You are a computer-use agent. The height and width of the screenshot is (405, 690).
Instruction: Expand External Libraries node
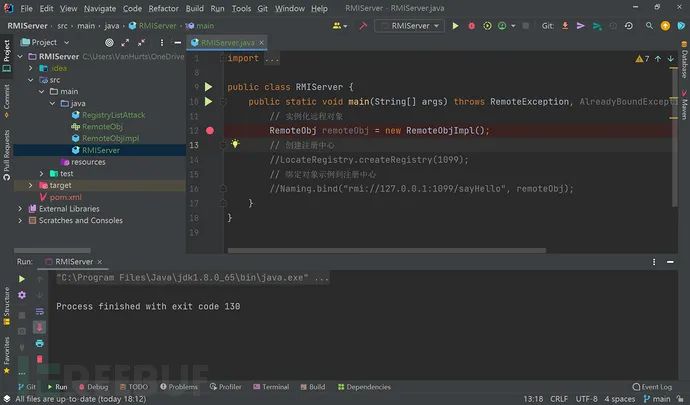pyautogui.click(x=20, y=209)
